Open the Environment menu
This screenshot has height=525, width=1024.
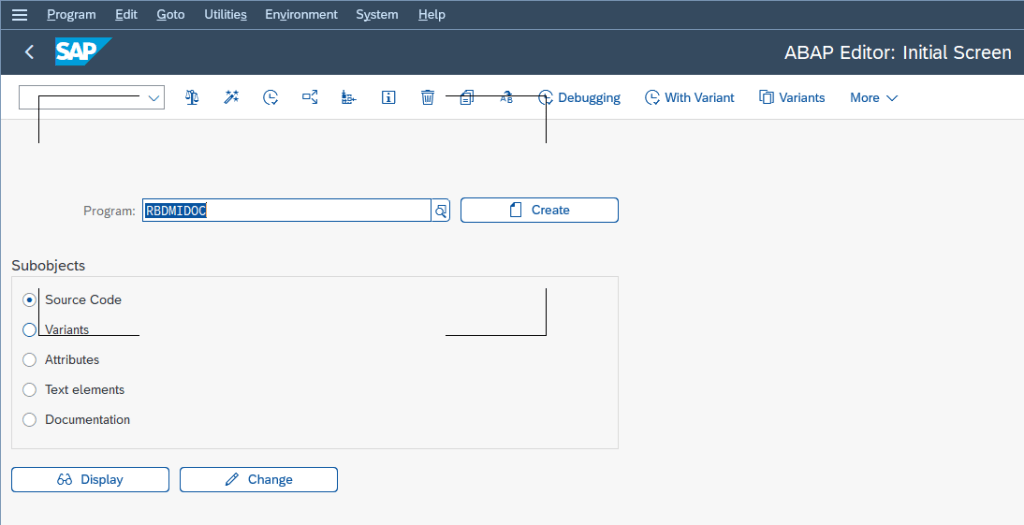click(301, 15)
